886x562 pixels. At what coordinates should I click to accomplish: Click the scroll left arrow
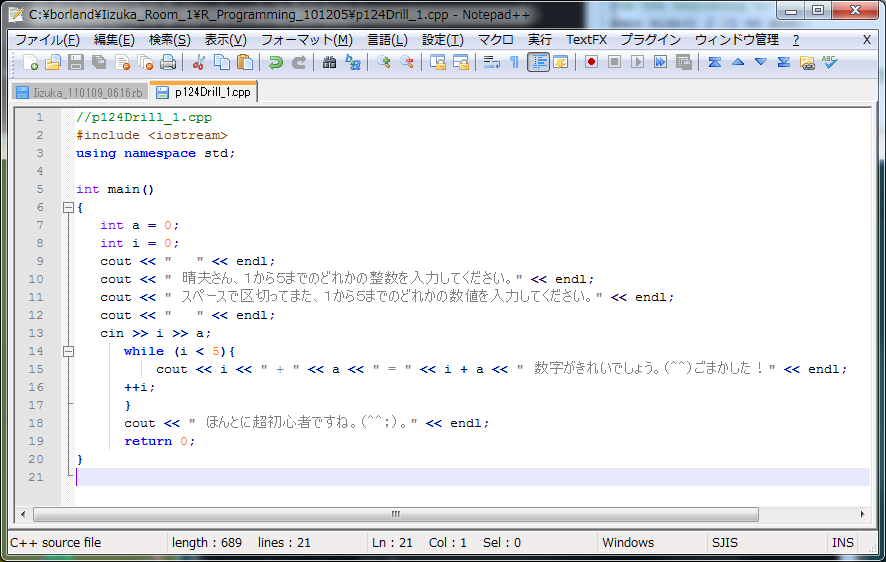pos(23,514)
